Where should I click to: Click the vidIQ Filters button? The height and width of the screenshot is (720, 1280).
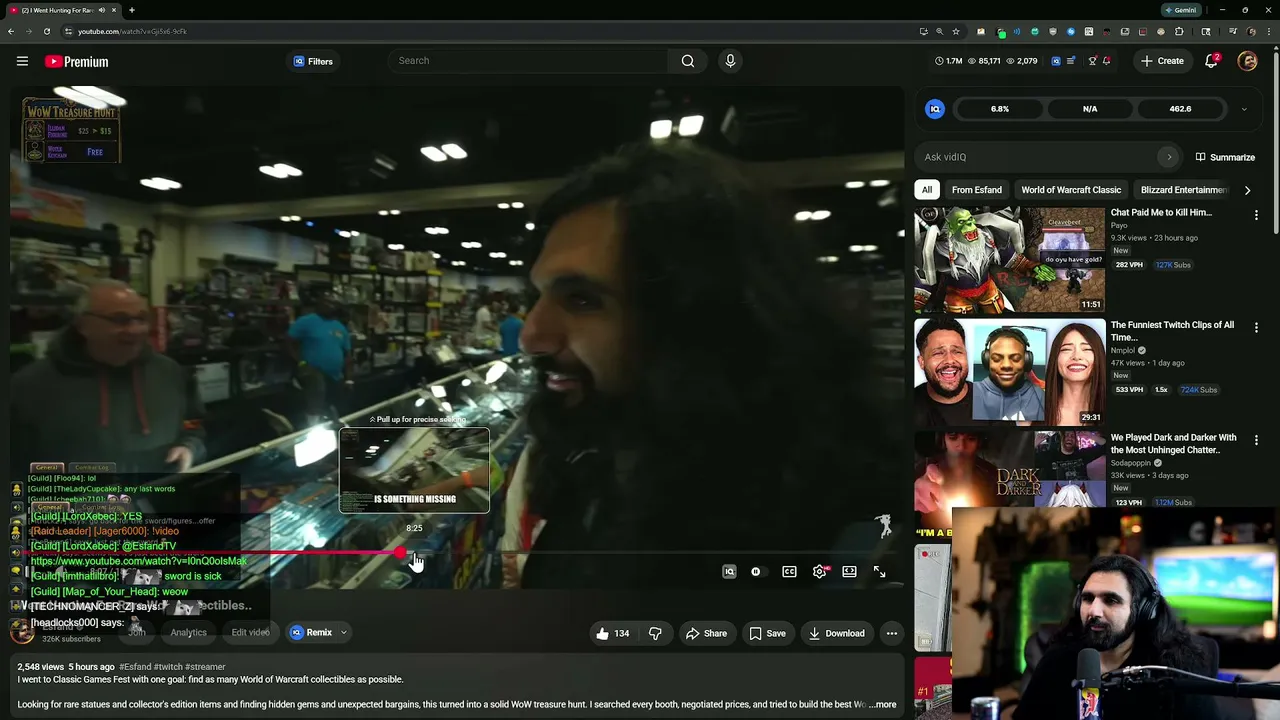pyautogui.click(x=313, y=61)
